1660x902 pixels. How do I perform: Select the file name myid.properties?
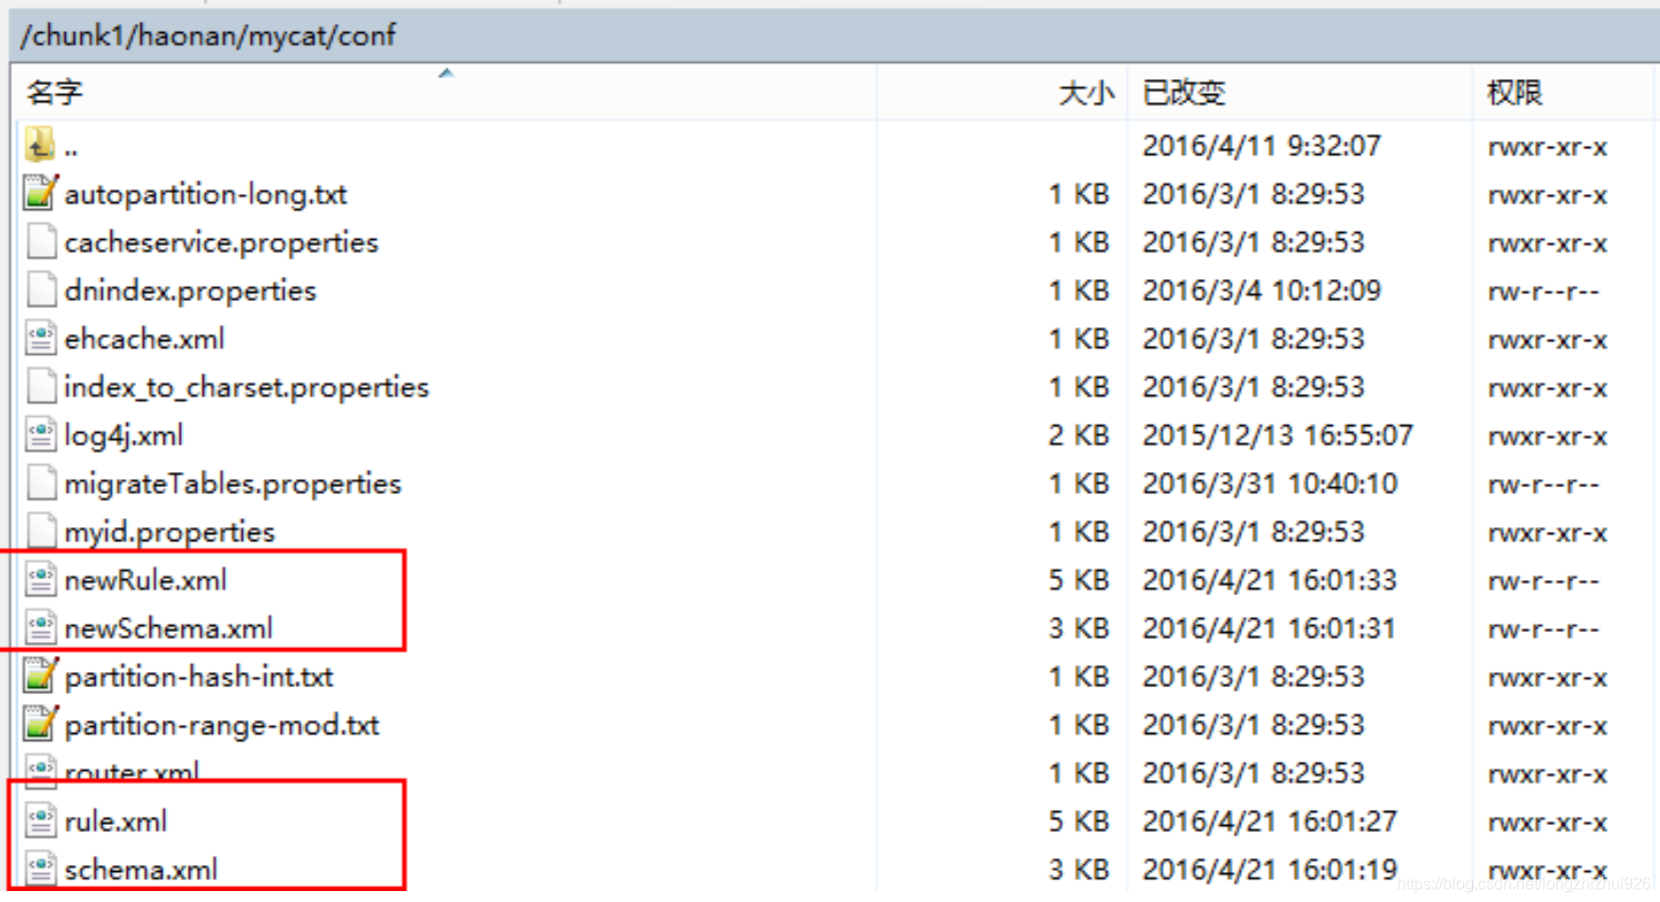point(170,532)
